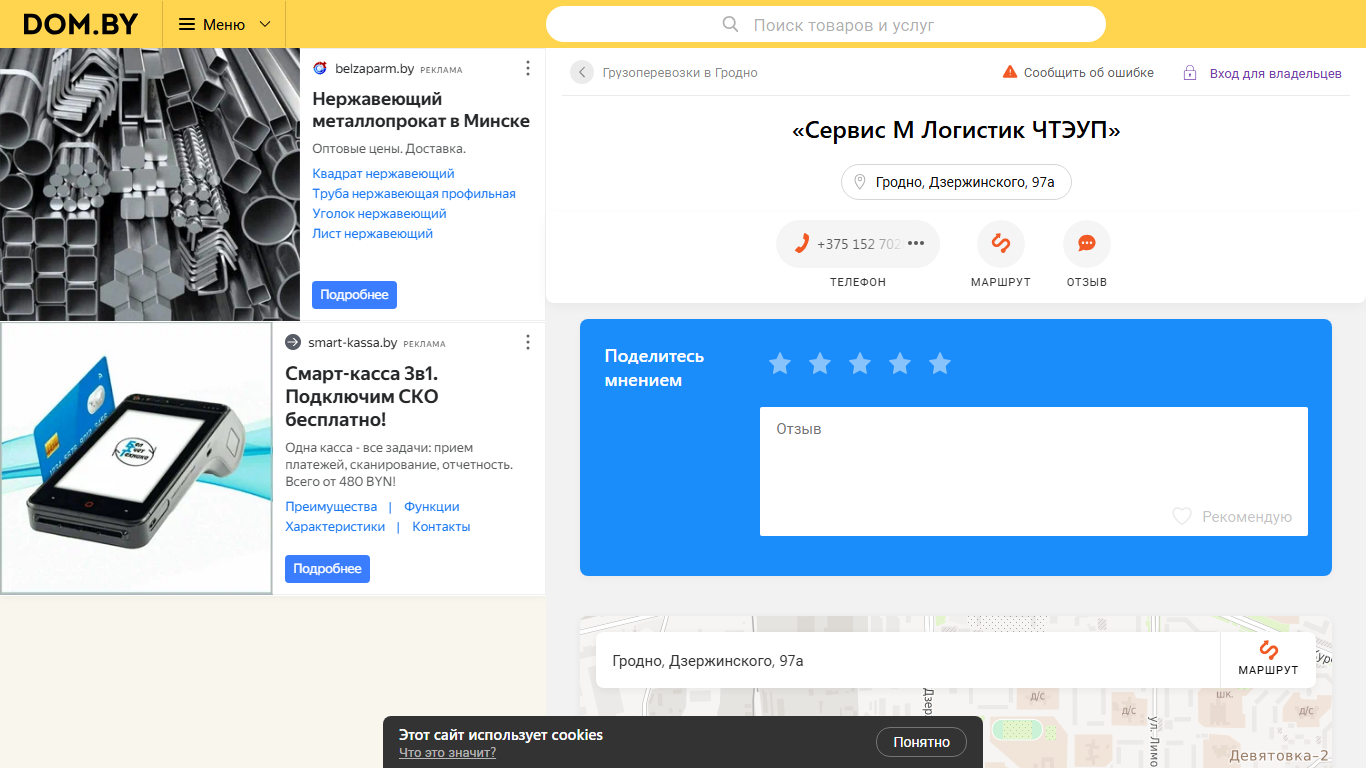The width and height of the screenshot is (1366, 768).
Task: Click the address chip Гродно, Дзержинского, 97а
Action: point(956,182)
